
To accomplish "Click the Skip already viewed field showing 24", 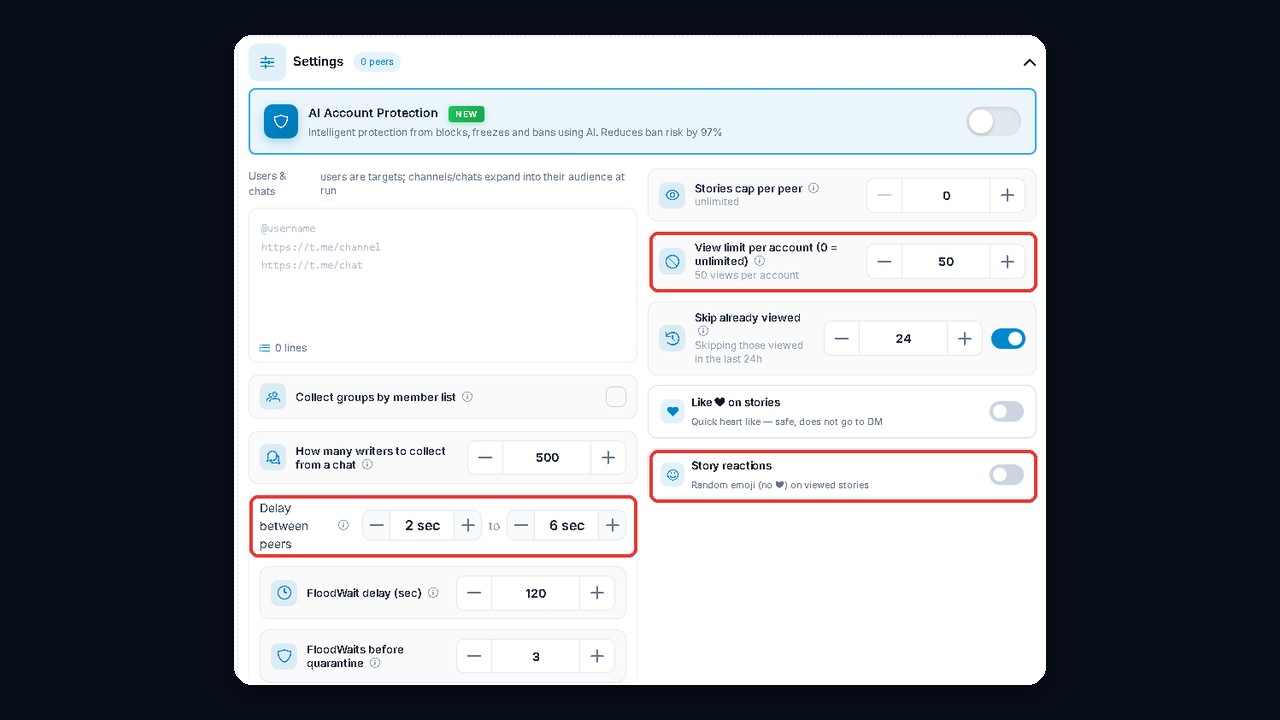I will [903, 339].
